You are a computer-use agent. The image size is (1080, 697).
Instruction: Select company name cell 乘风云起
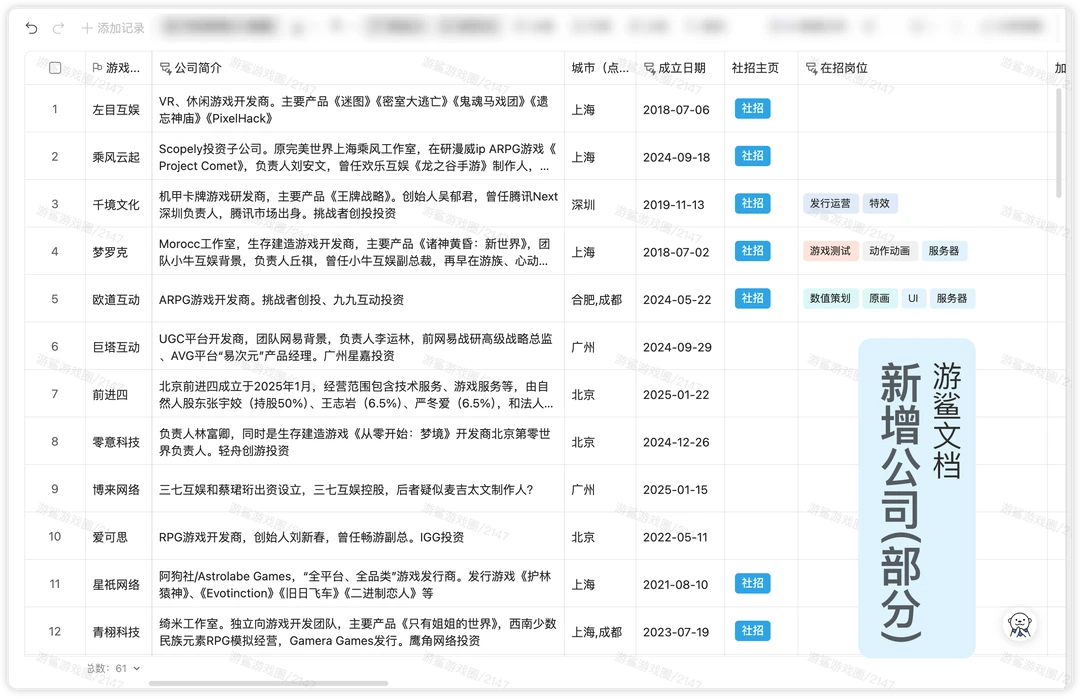click(118, 157)
